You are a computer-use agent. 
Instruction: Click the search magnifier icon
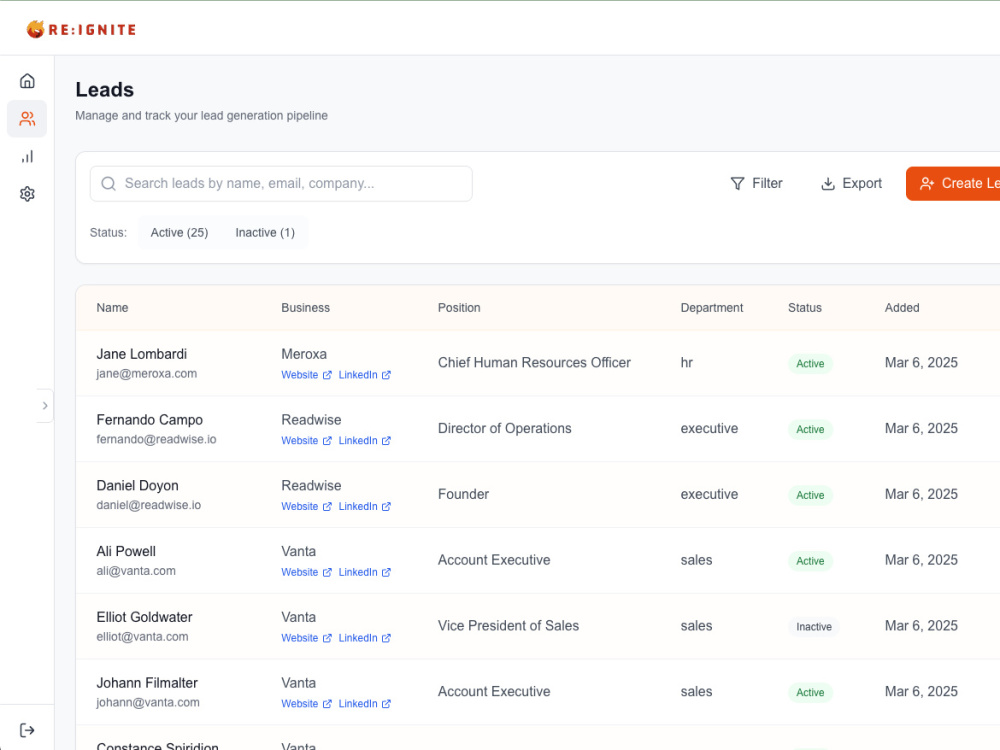tap(108, 184)
